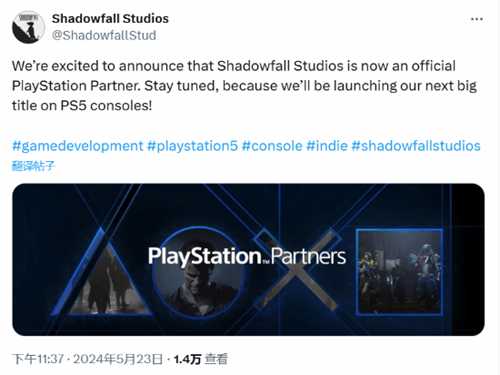Screen dimensions: 500x375
Task: Open the PlayStation Partners banner image
Action: pos(248,260)
